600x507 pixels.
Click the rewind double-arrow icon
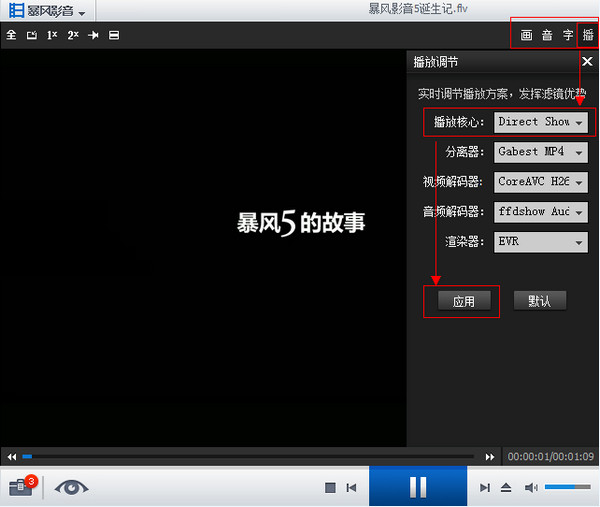[x=12, y=456]
